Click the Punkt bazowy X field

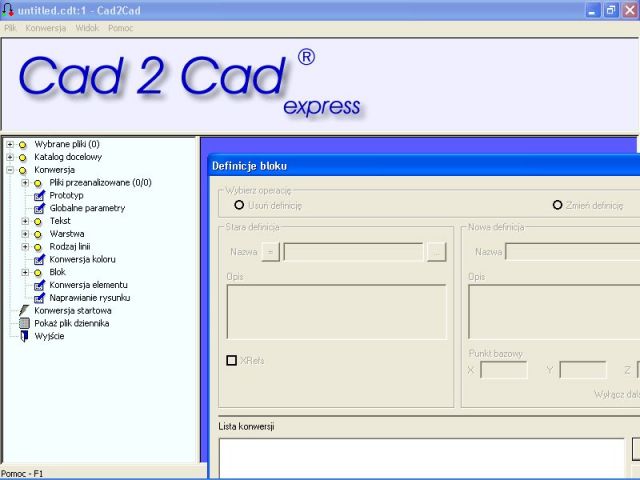[x=504, y=370]
